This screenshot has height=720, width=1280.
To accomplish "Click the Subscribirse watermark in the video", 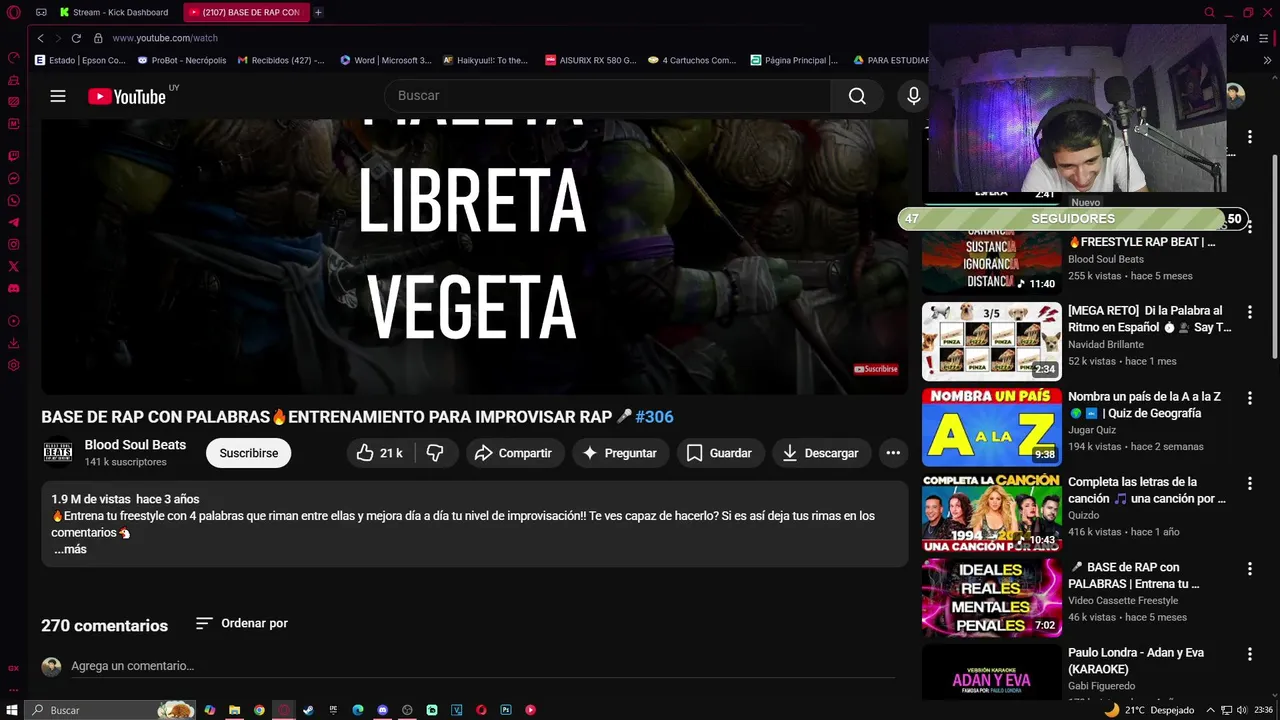I will coord(876,369).
